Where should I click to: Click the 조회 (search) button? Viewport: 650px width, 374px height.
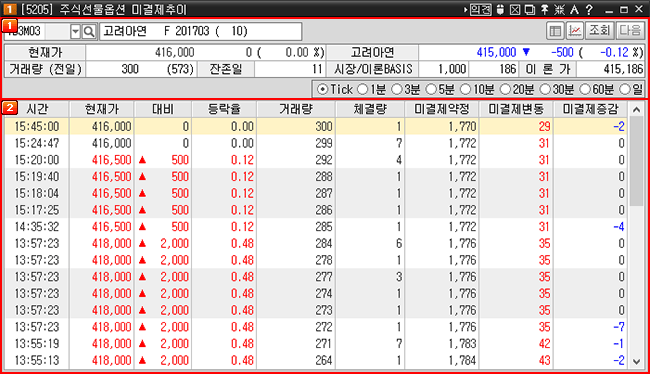click(599, 31)
